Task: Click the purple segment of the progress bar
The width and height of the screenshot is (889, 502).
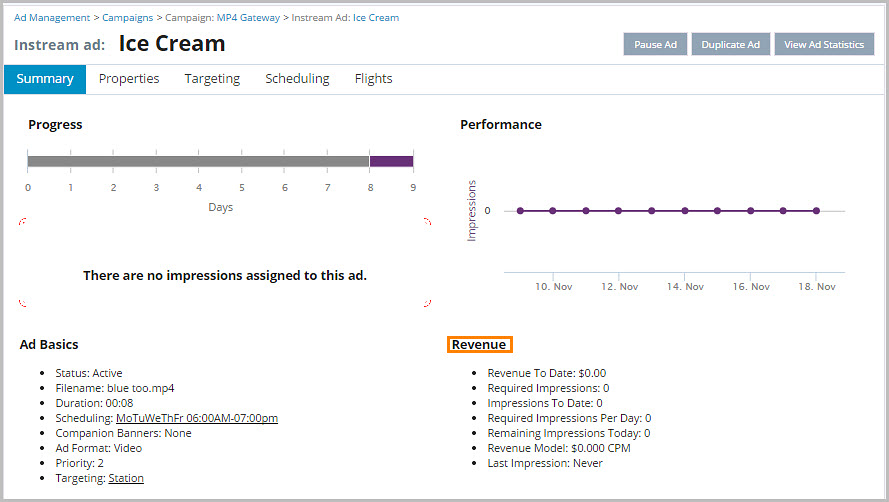Action: (391, 161)
